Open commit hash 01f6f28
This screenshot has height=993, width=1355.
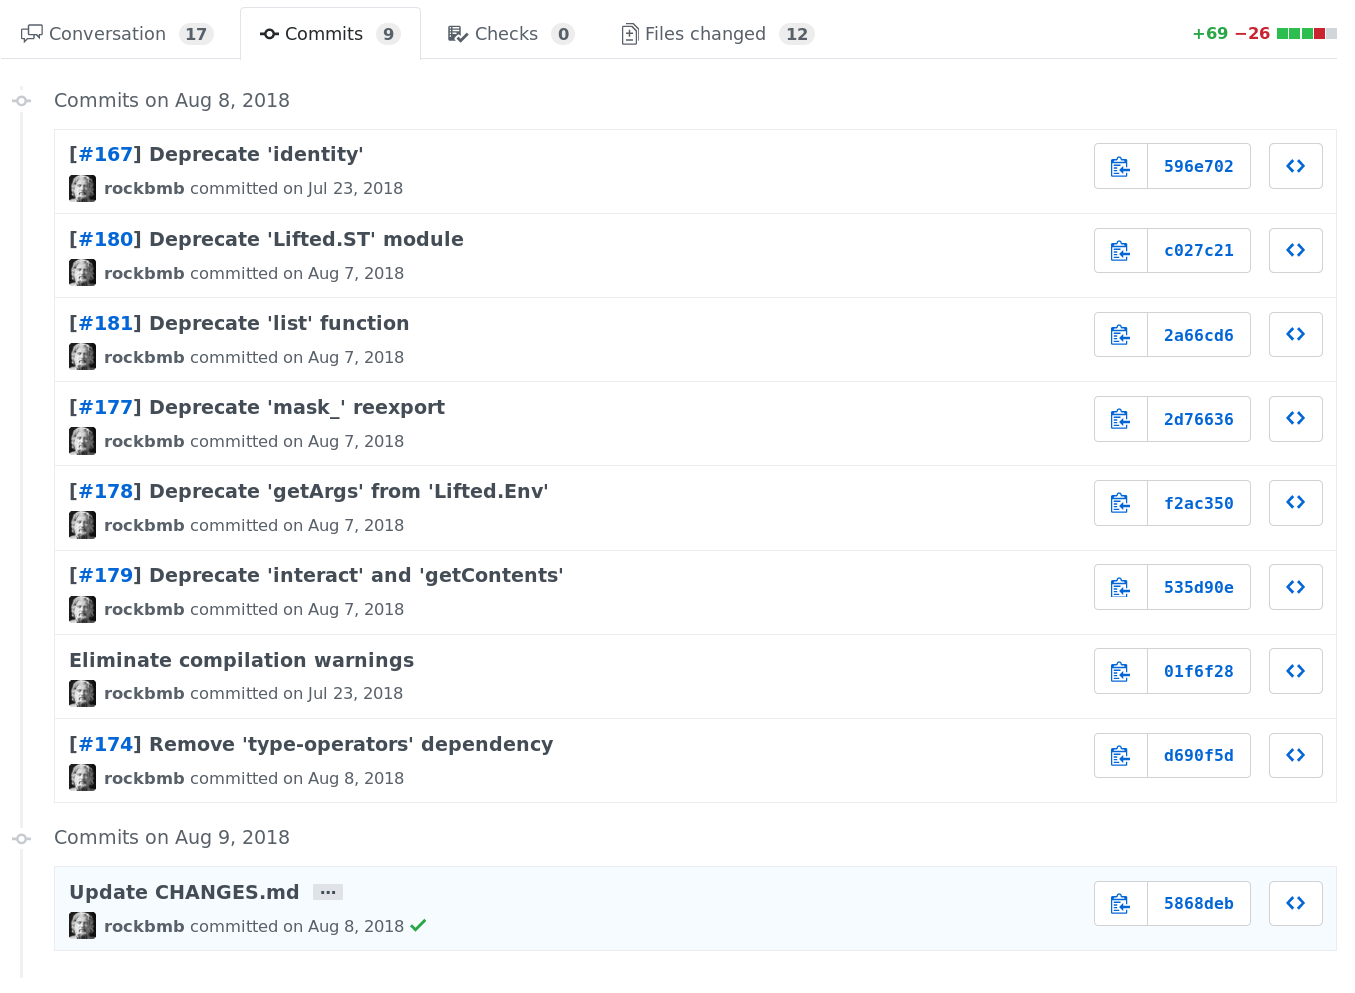[x=1199, y=671]
